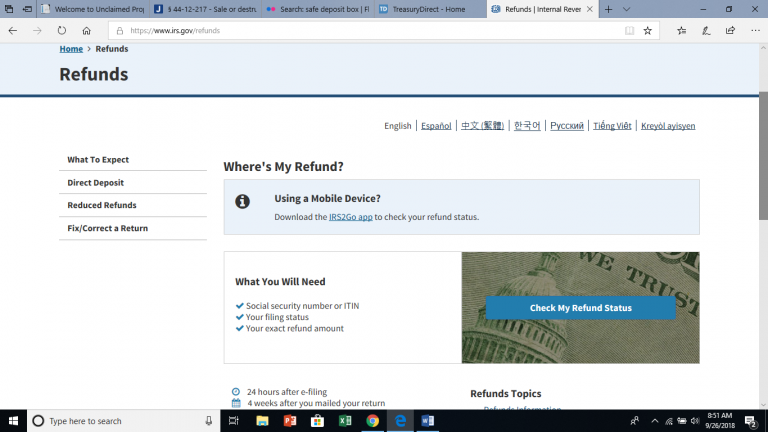Open browser Settings and more menu
768x432 pixels.
tap(754, 30)
